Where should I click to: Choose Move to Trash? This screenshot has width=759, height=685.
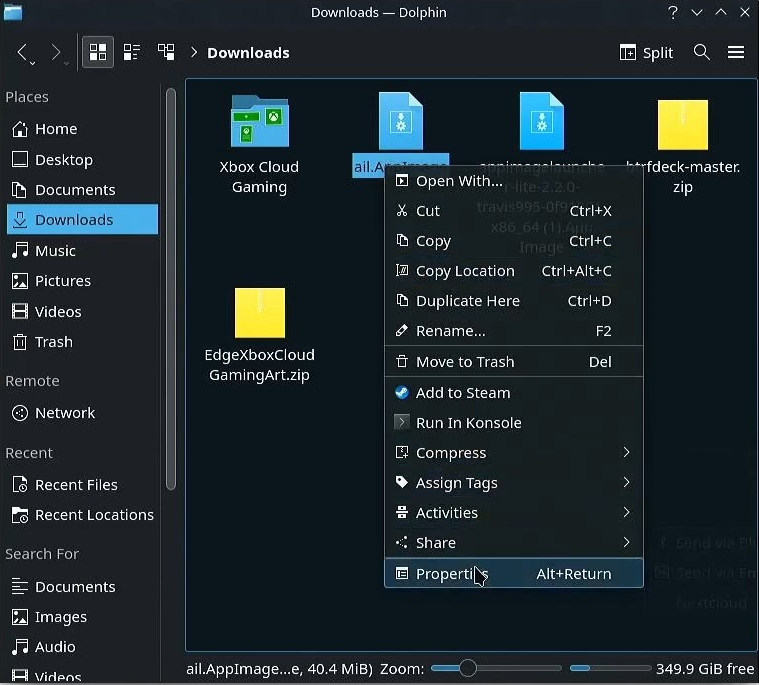(514, 362)
